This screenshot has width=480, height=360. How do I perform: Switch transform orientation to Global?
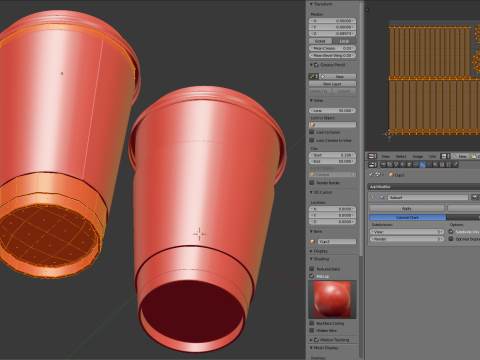click(320, 41)
